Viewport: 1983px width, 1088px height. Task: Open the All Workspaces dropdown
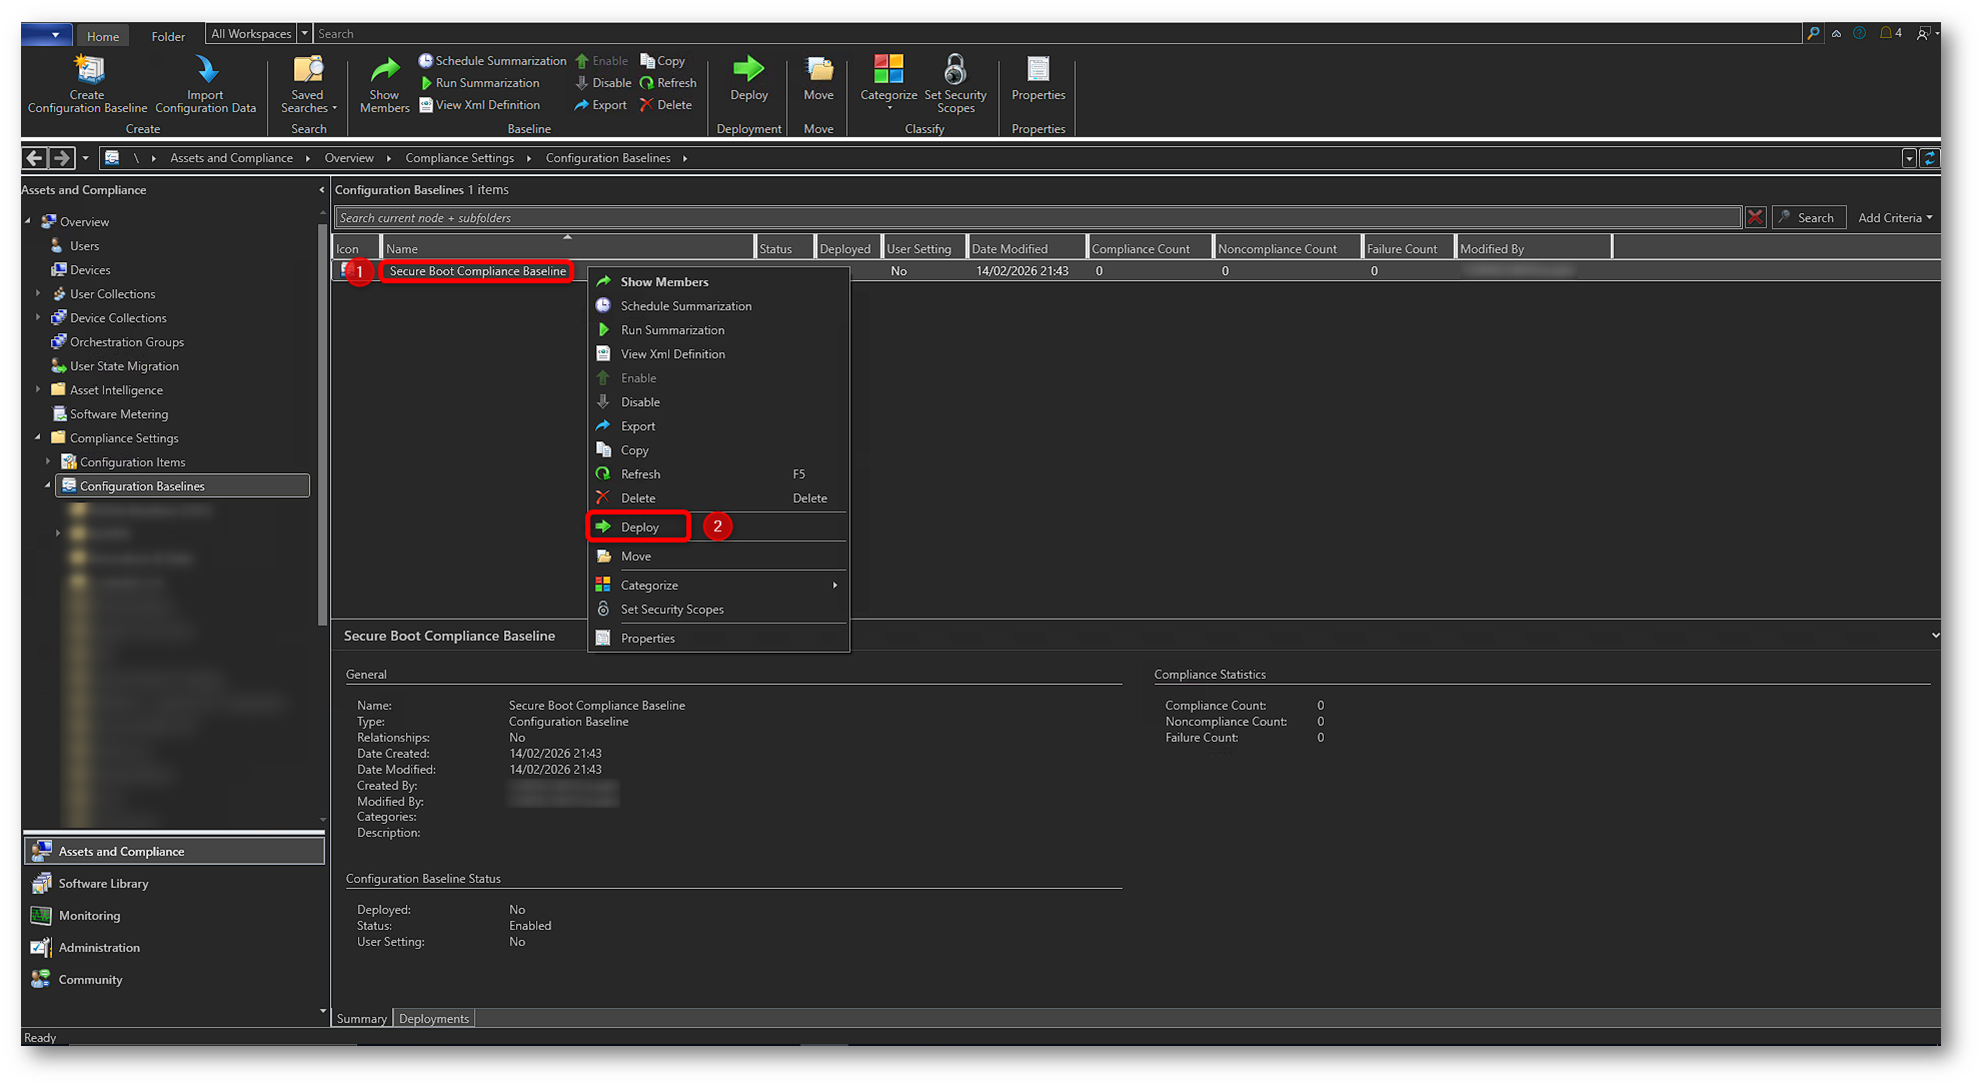click(304, 34)
